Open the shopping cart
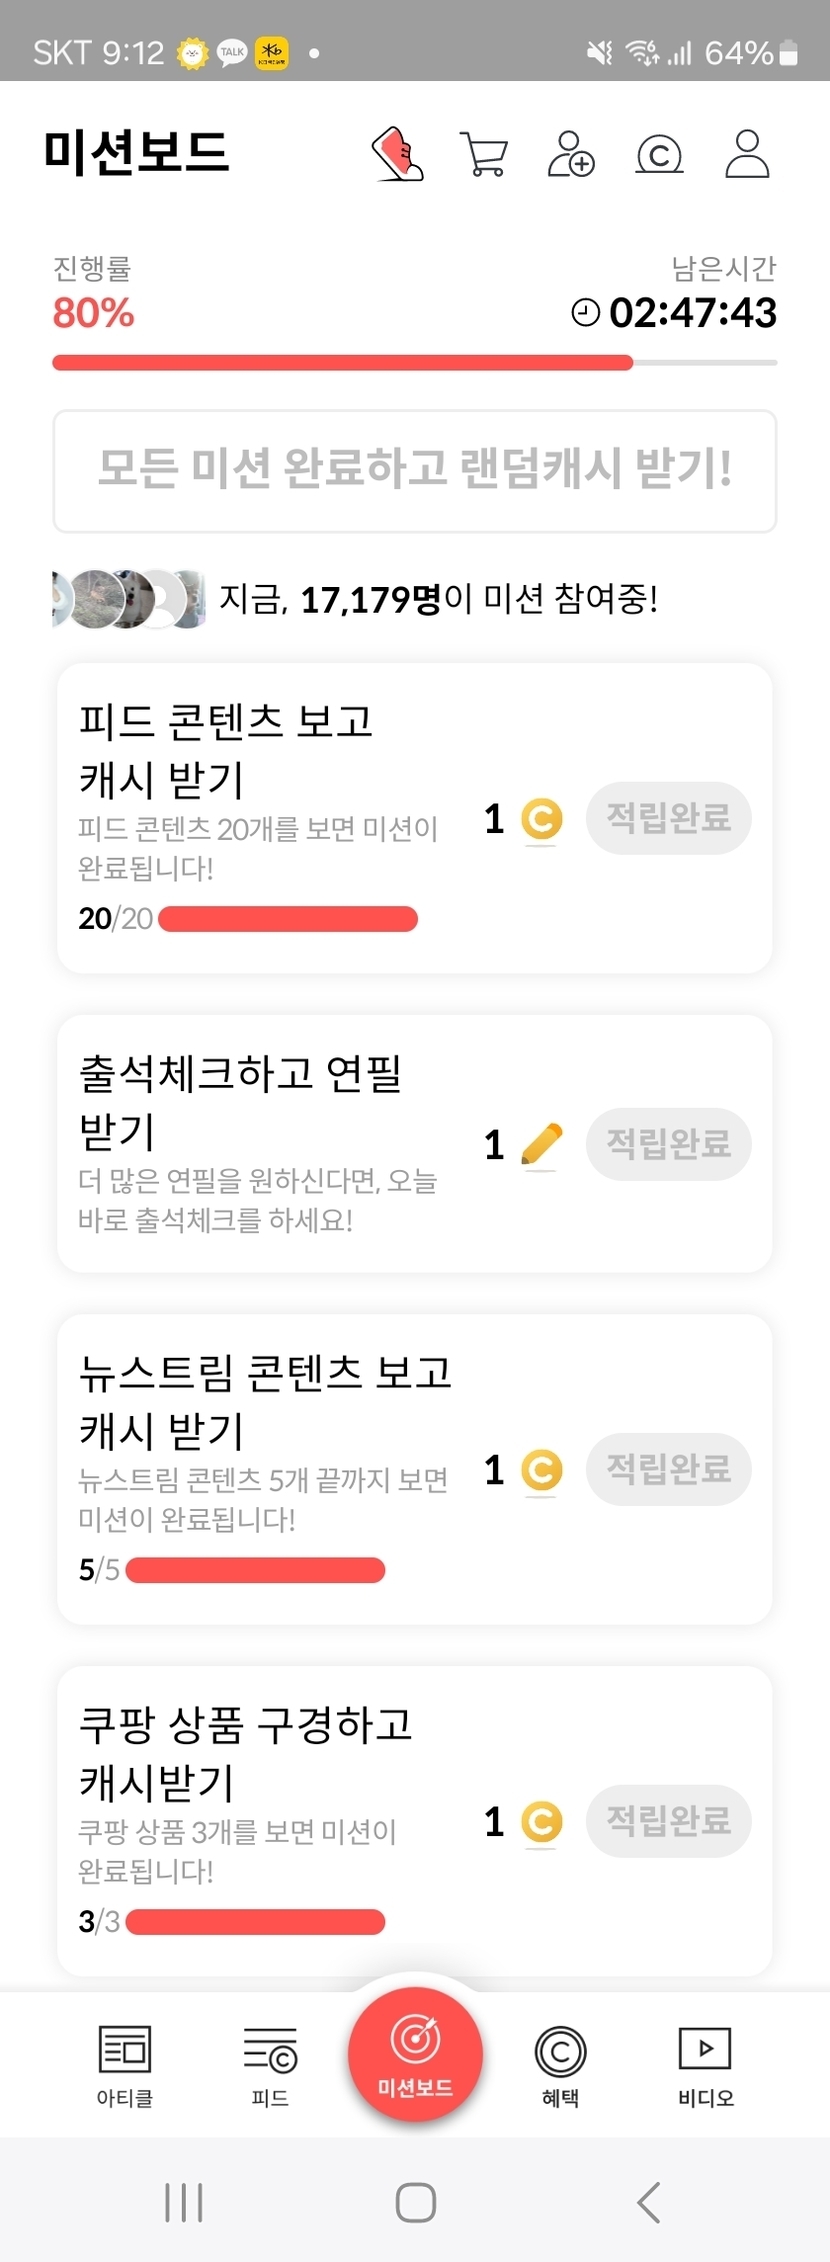830x2262 pixels. pos(484,154)
